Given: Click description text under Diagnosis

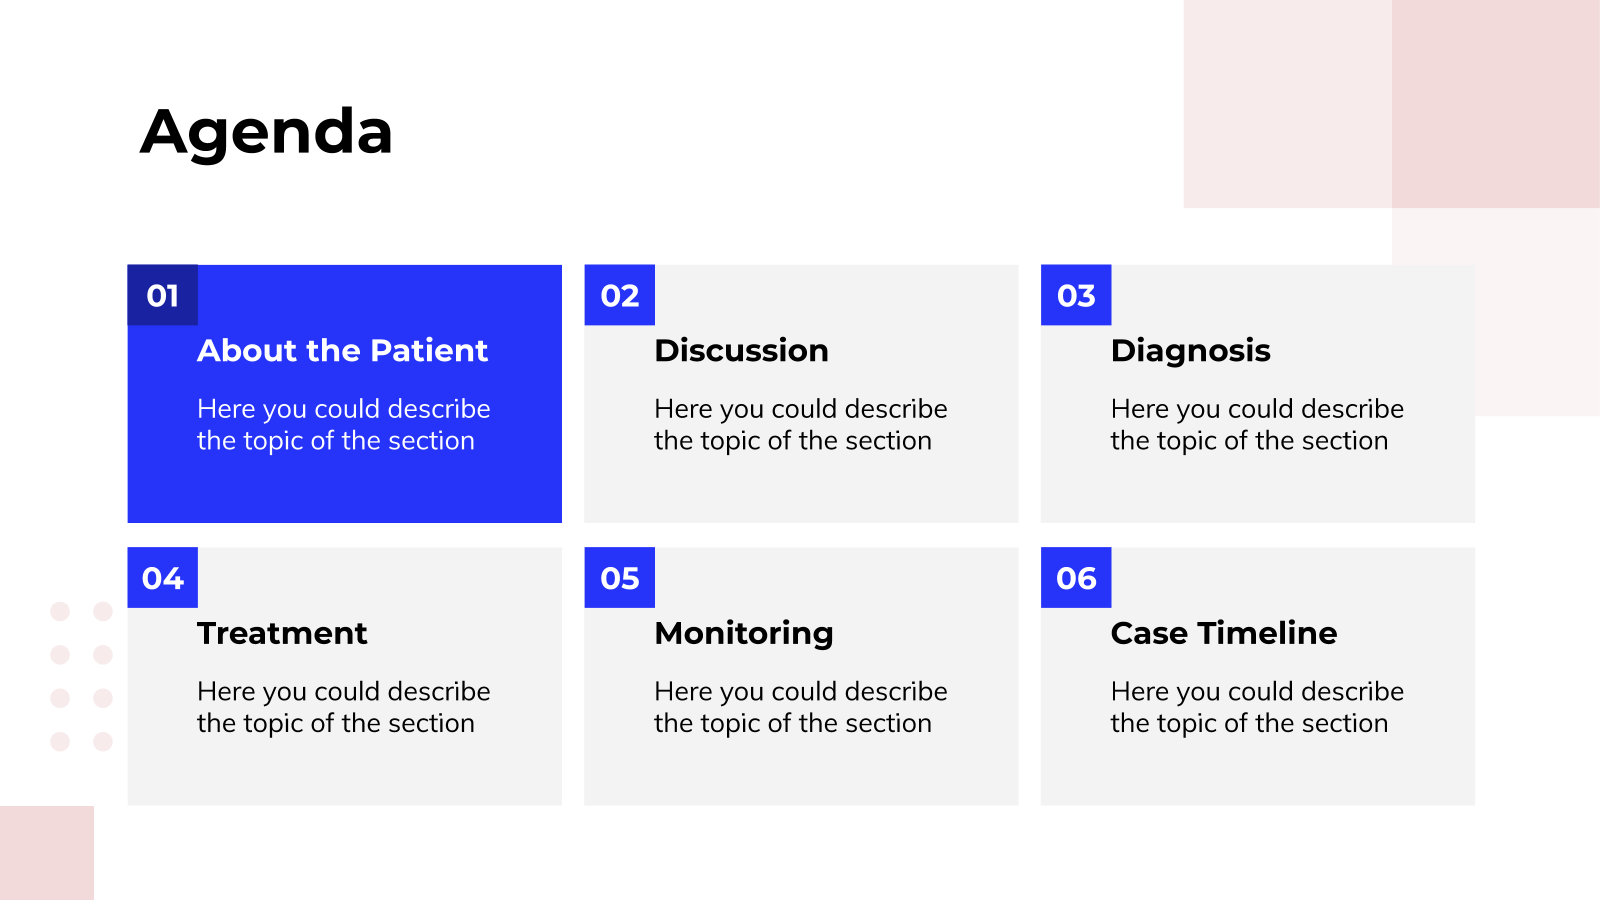Looking at the screenshot, I should (1257, 425).
